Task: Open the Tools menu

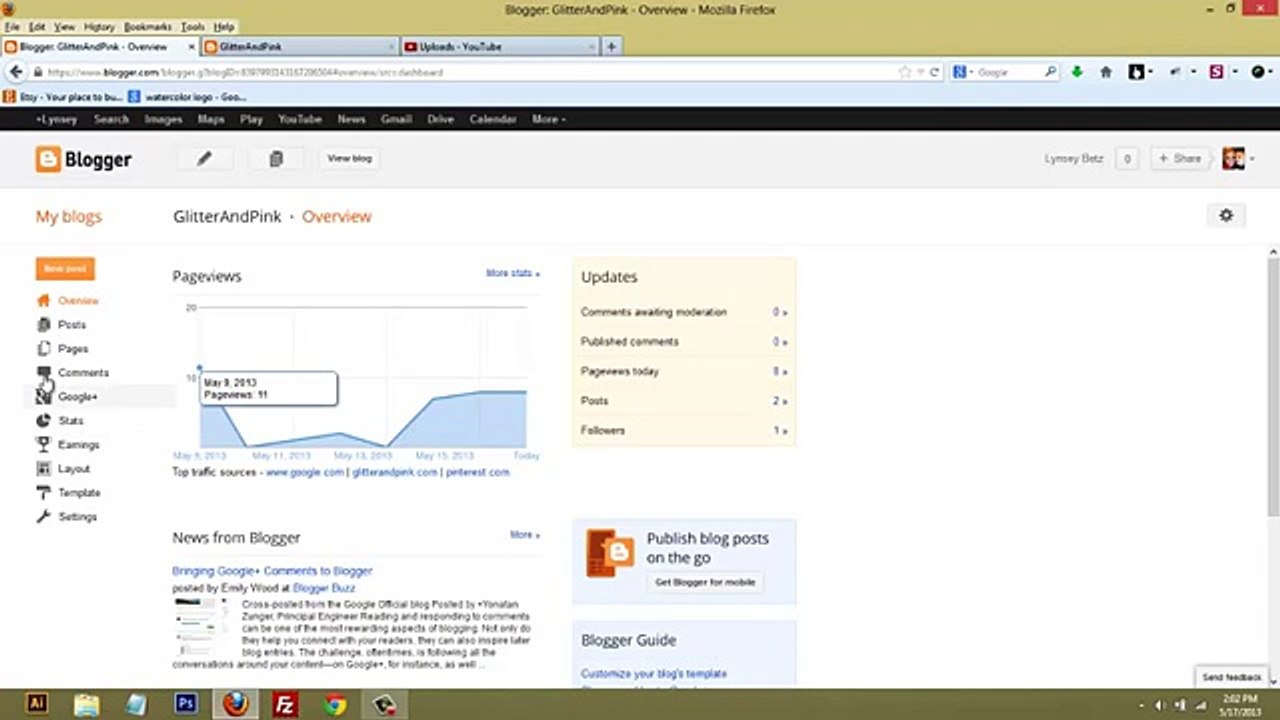Action: click(193, 27)
